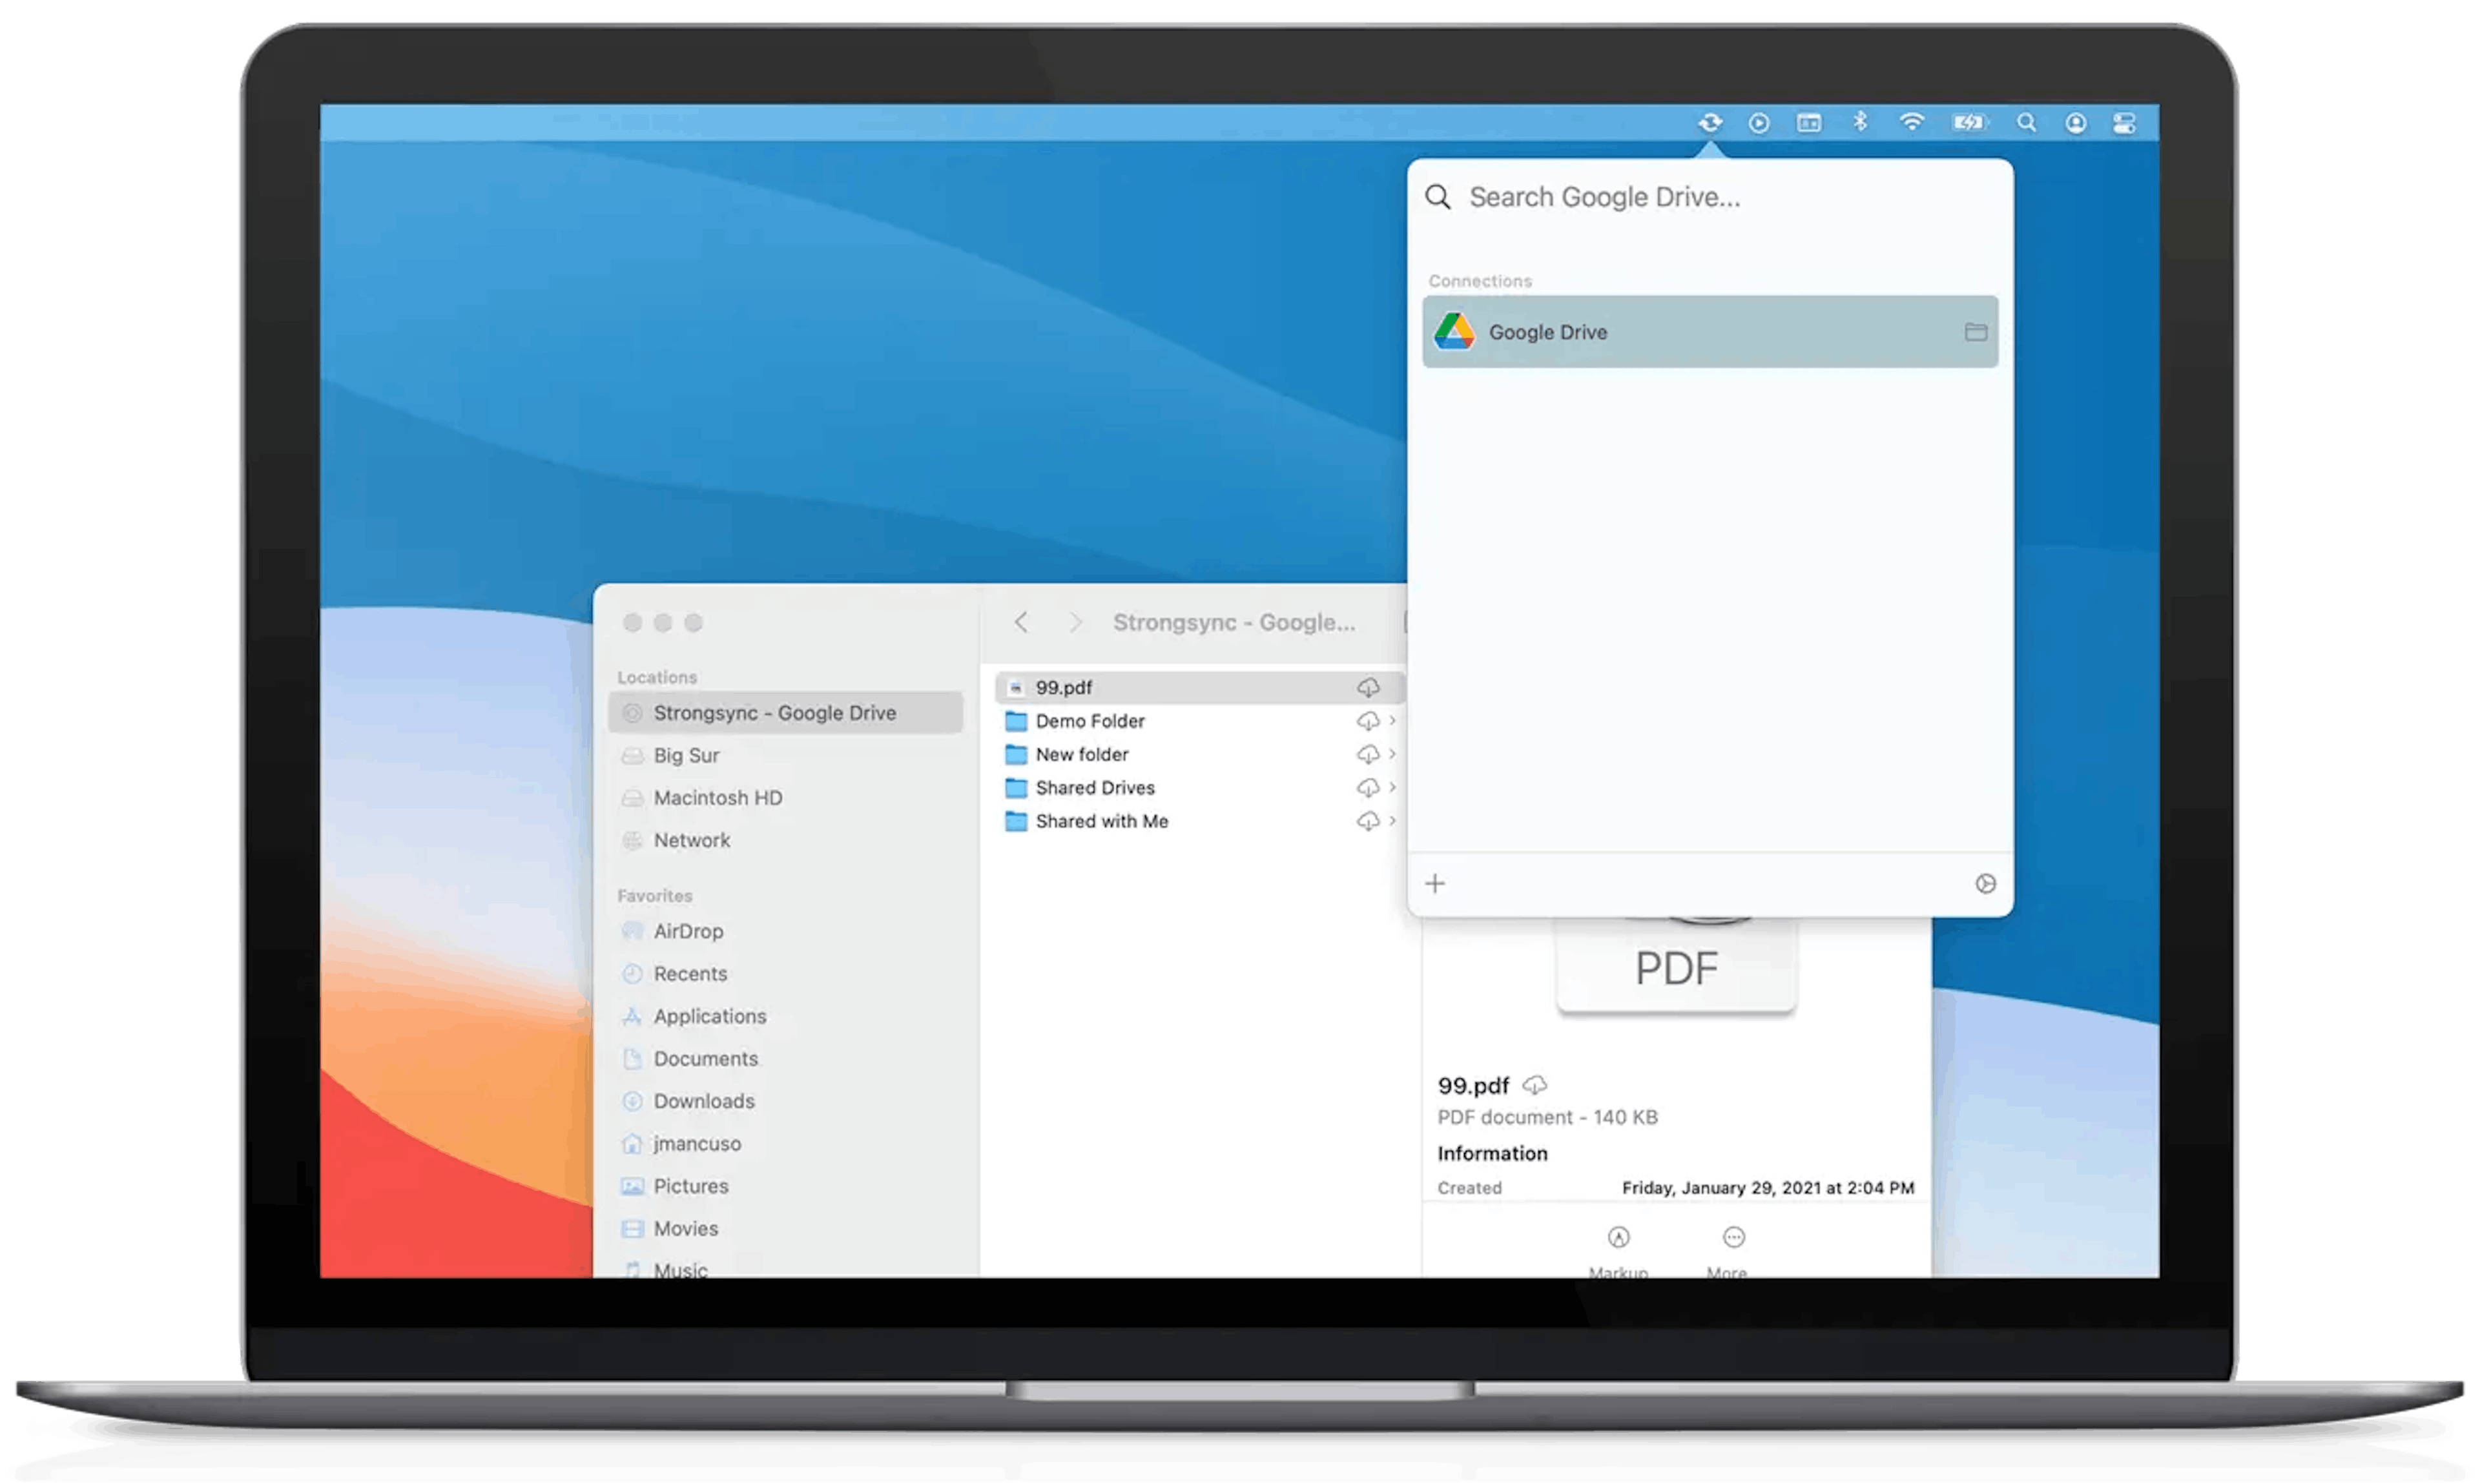Expand Shared with Me with its chevron

pos(1392,820)
